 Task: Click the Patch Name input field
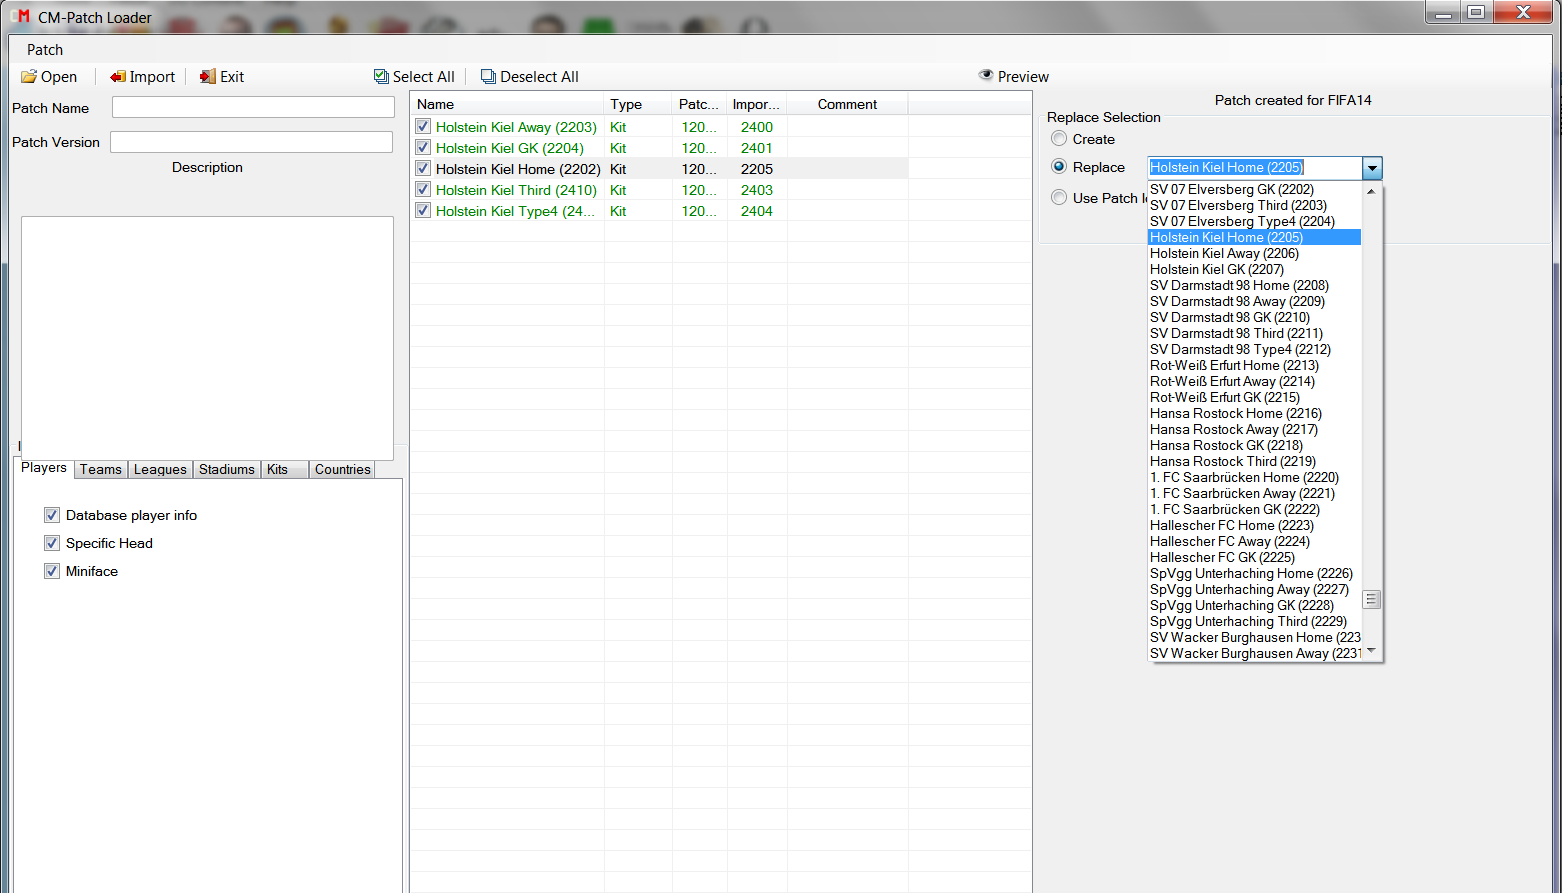pos(253,108)
